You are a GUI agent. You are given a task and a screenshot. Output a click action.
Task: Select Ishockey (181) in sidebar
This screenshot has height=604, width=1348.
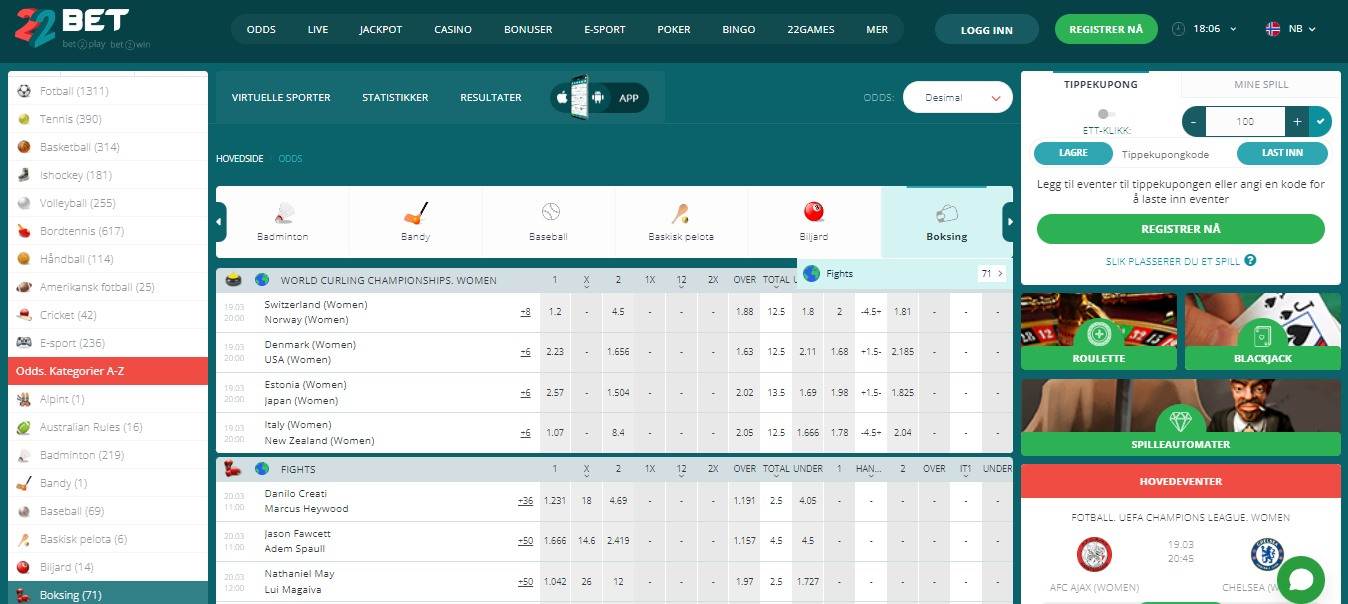click(108, 175)
